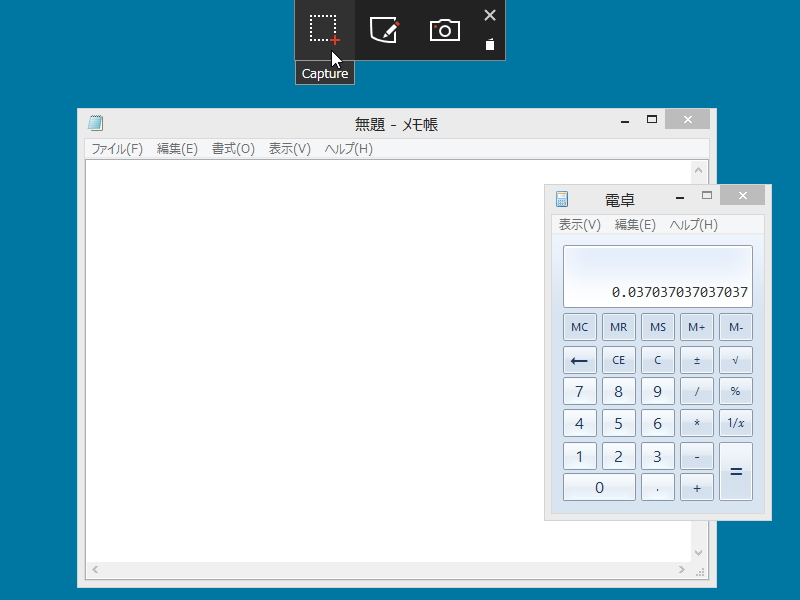The height and width of the screenshot is (600, 800).
Task: Minimize the calculator window
Action: click(x=680, y=196)
